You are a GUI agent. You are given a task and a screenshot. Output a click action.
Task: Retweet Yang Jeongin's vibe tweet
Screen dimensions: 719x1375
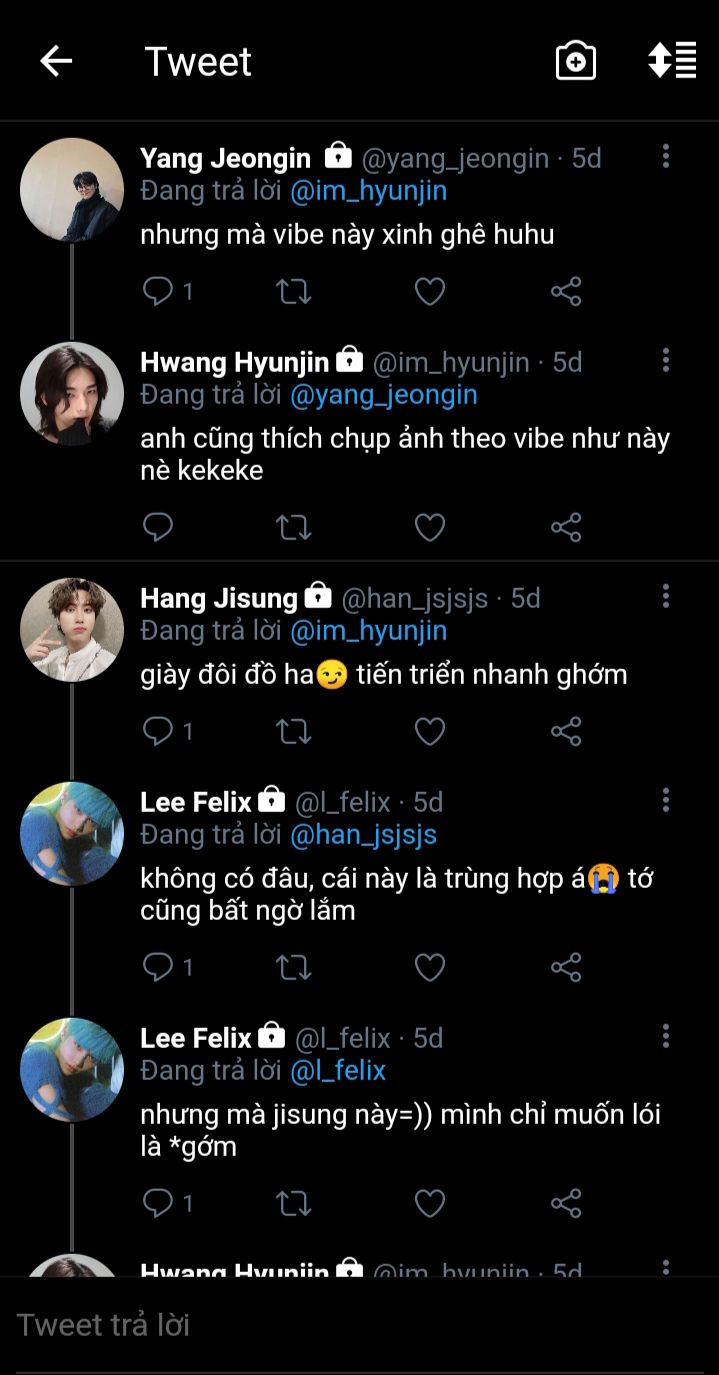coord(293,291)
